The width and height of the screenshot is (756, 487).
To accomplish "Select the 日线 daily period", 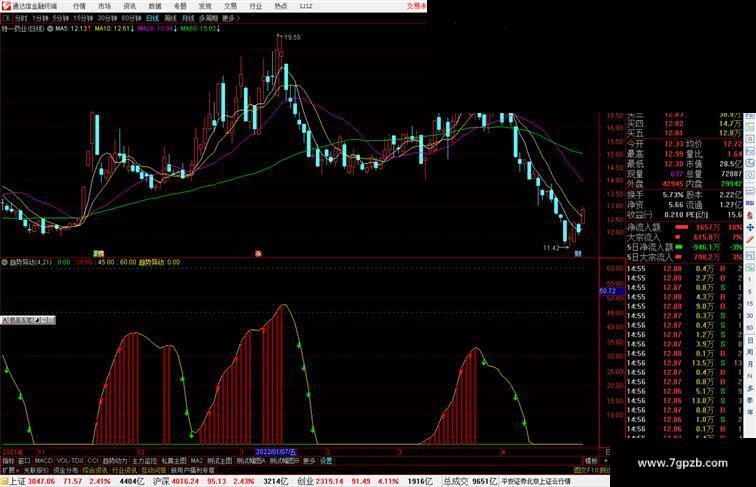I will (x=152, y=18).
